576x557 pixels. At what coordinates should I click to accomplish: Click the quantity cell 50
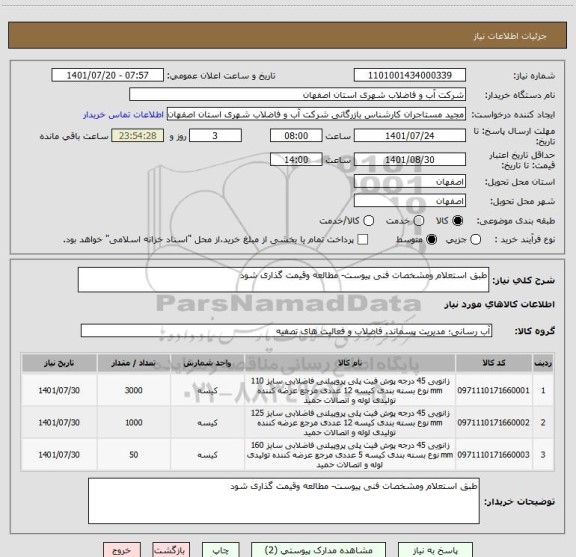133,454
